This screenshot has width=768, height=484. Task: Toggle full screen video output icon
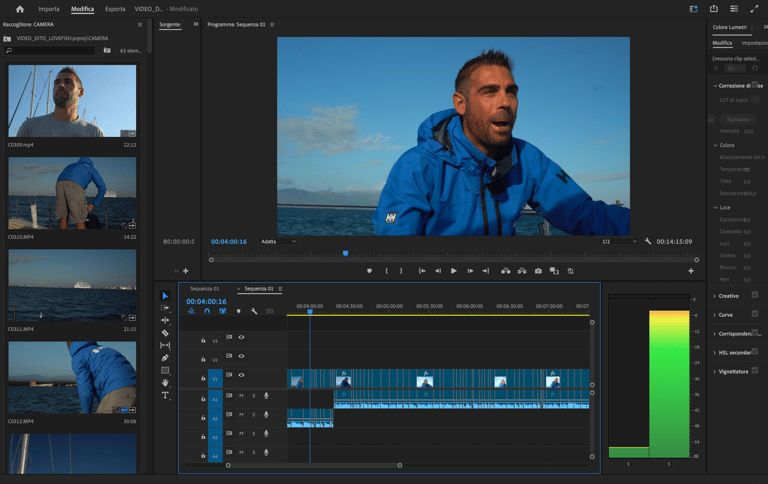click(754, 9)
